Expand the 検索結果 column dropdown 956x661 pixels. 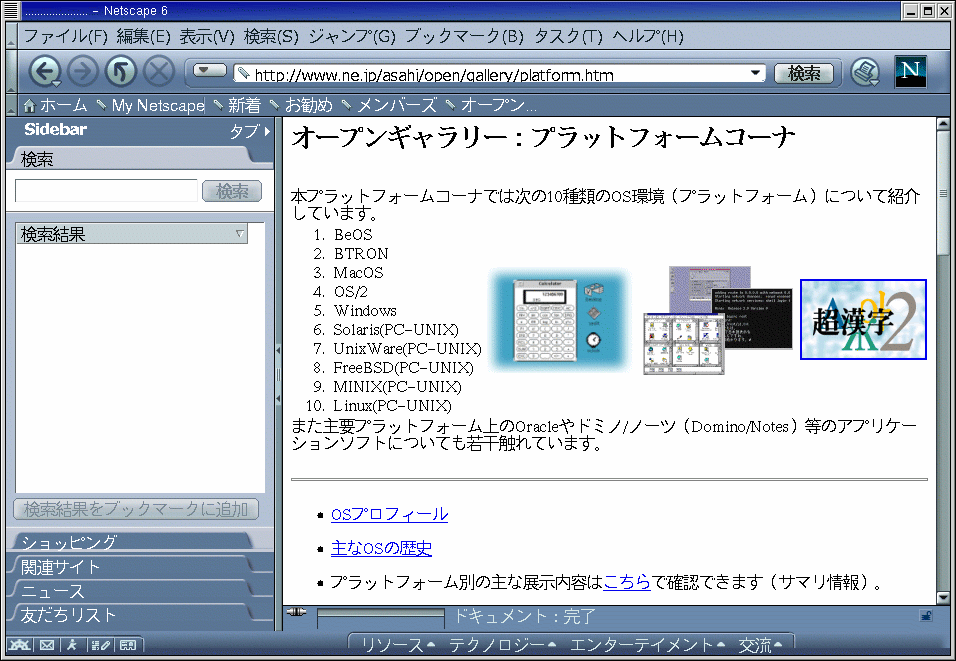tap(240, 234)
